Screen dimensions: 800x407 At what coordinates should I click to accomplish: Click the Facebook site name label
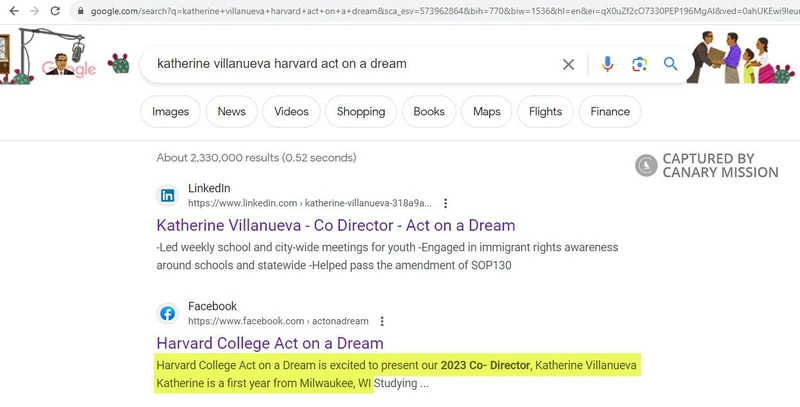pyautogui.click(x=213, y=306)
